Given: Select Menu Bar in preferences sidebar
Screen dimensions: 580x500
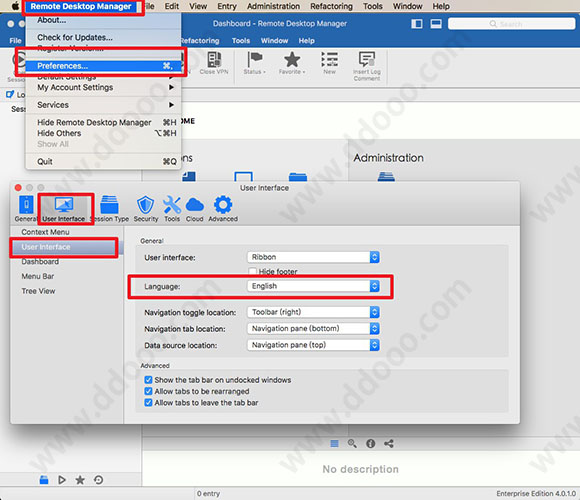Looking at the screenshot, I should [x=38, y=277].
